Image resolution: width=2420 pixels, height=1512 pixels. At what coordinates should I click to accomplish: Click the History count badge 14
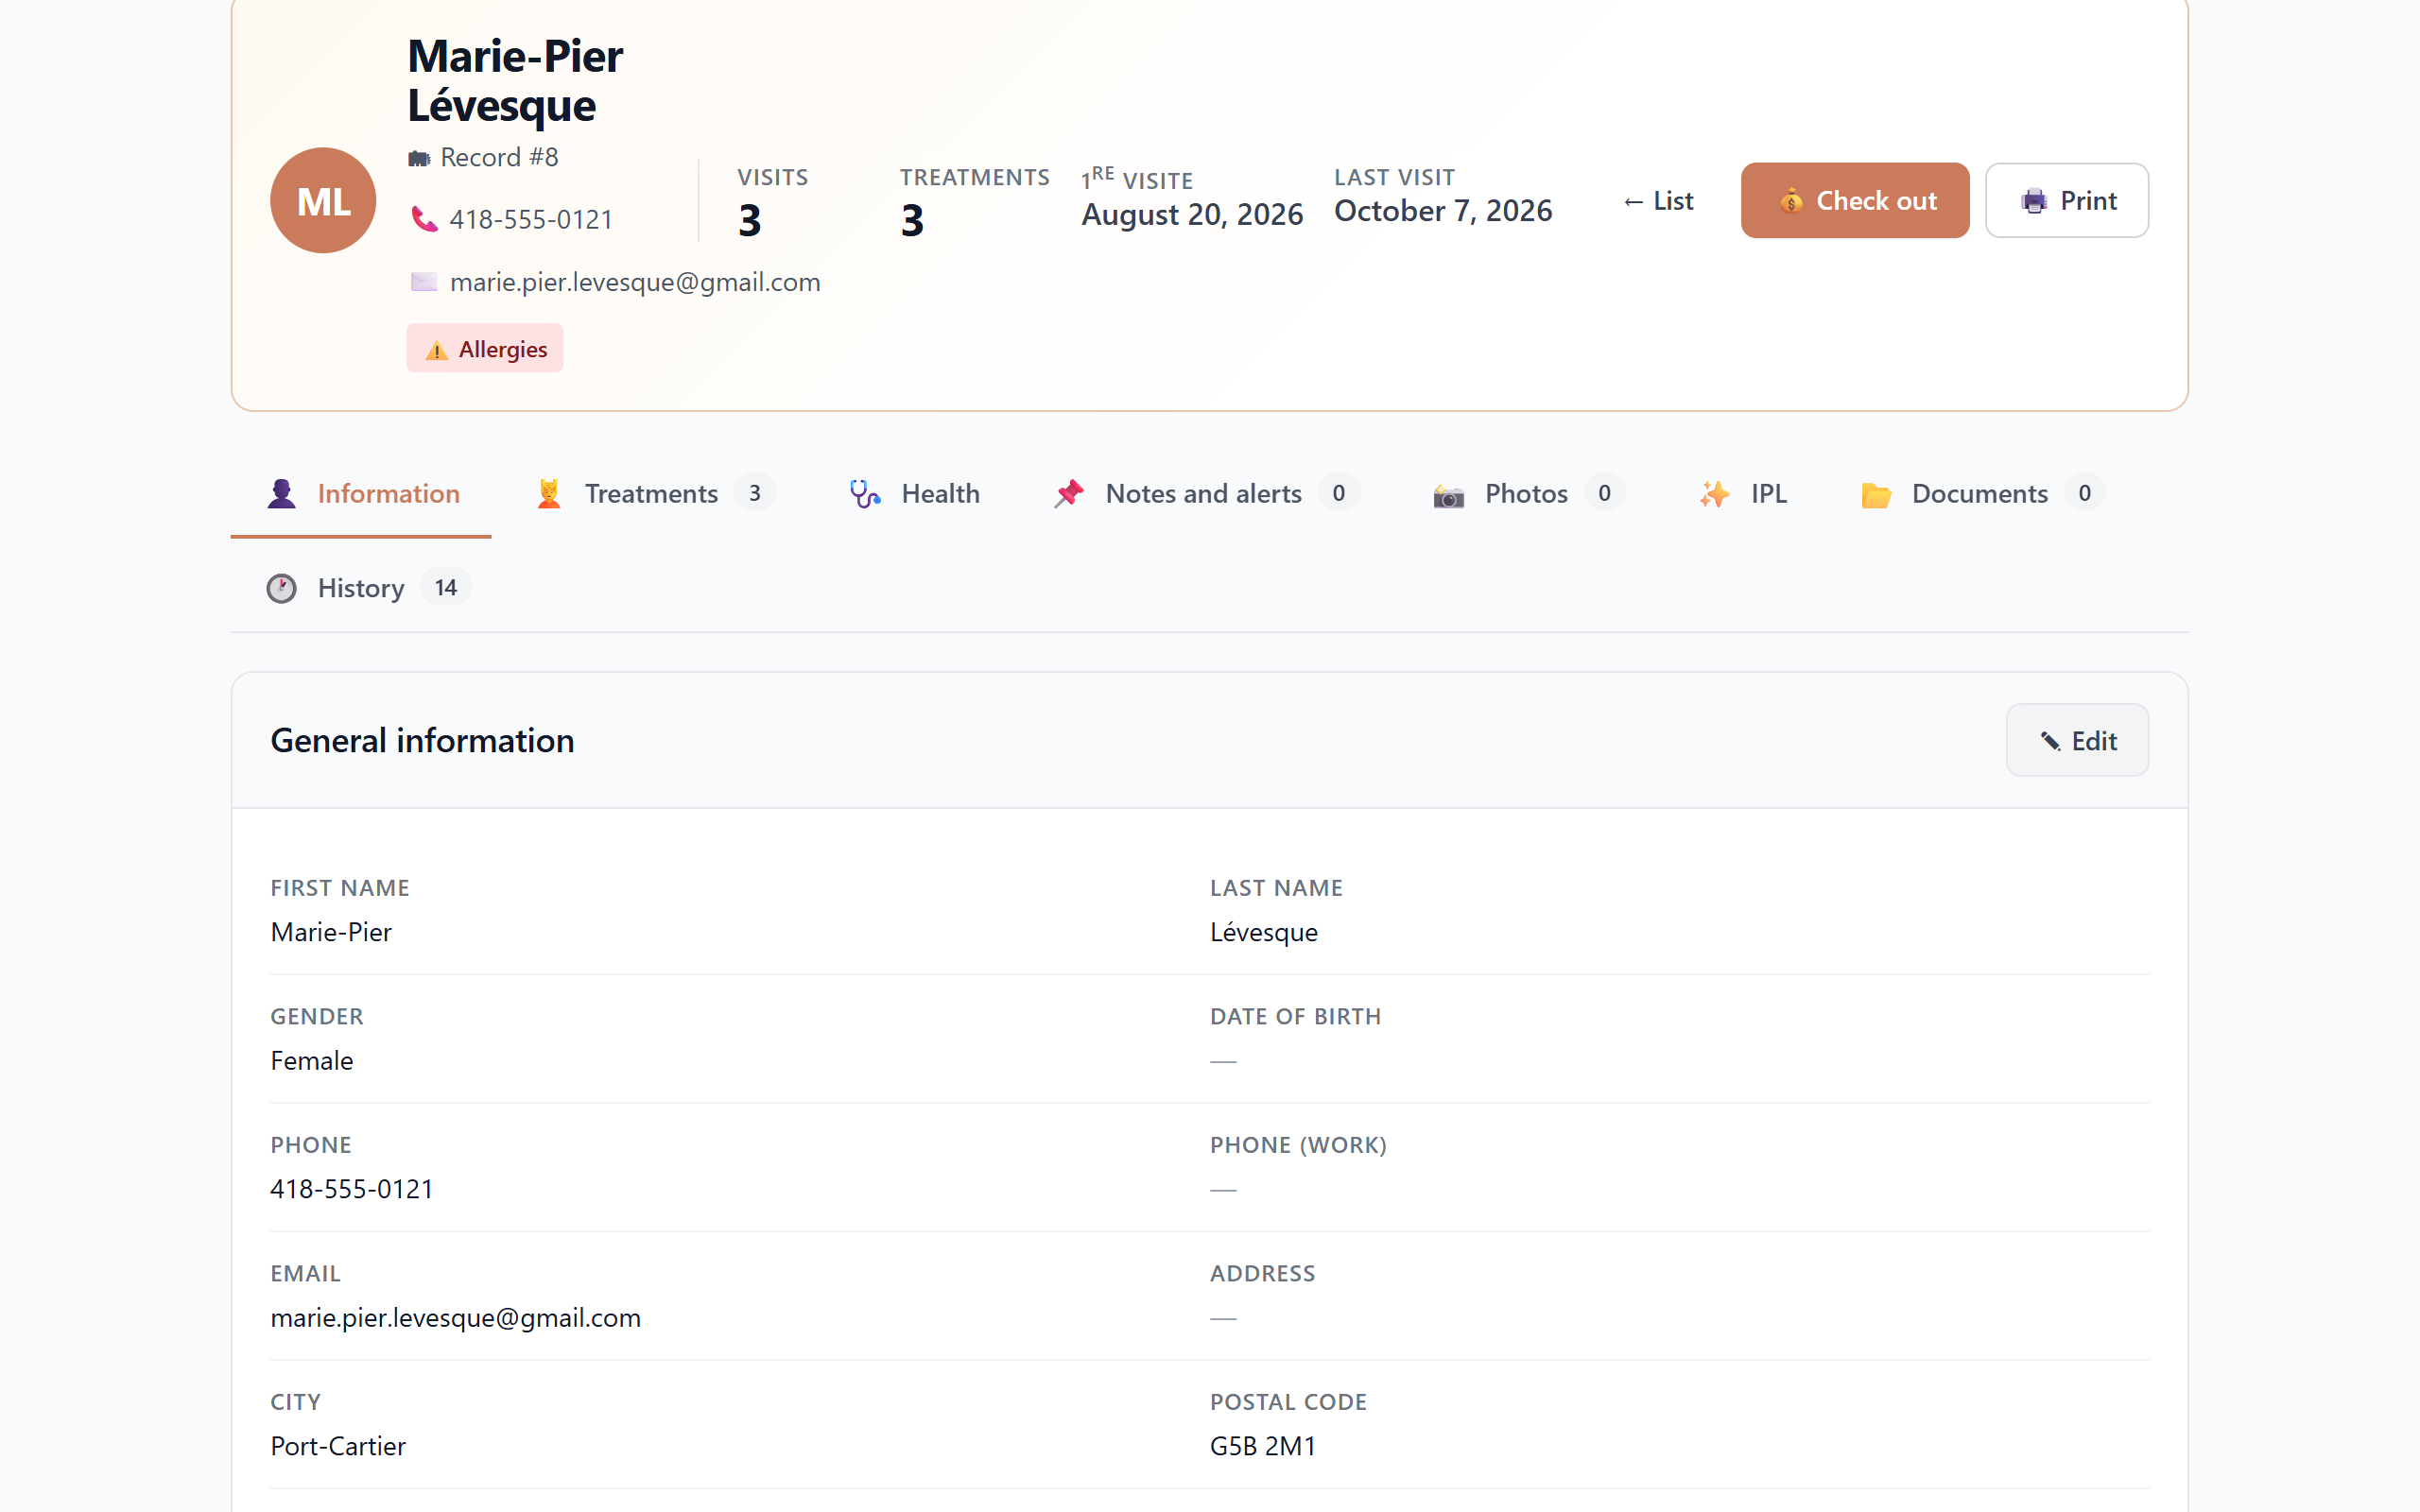point(446,588)
